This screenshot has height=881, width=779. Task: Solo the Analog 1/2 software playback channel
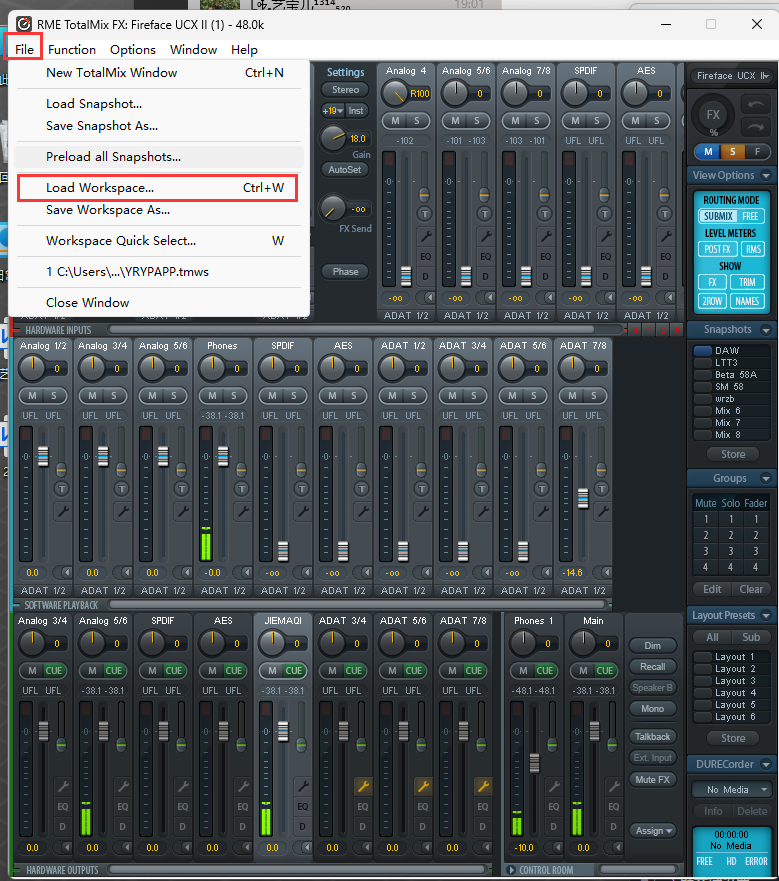point(54,396)
